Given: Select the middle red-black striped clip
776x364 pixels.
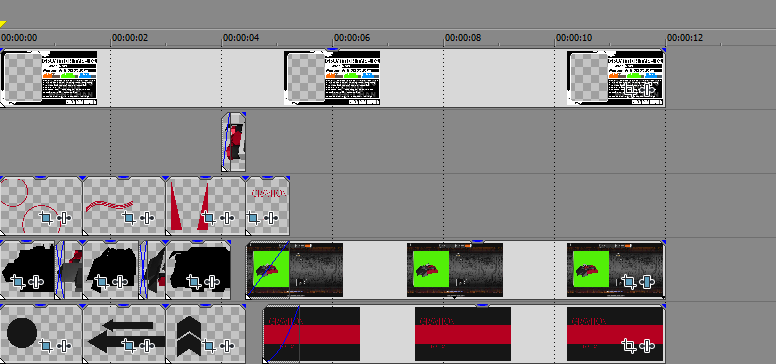Looking at the screenshot, I should 463,334.
